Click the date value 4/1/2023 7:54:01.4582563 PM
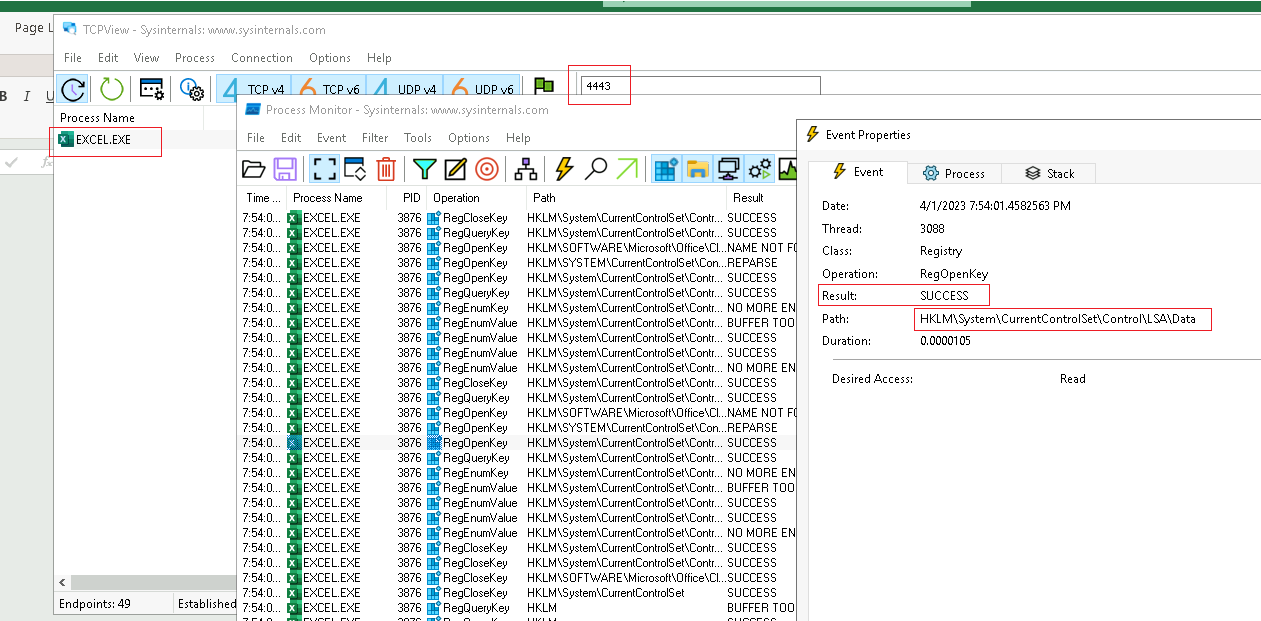This screenshot has width=1261, height=621. [x=996, y=206]
